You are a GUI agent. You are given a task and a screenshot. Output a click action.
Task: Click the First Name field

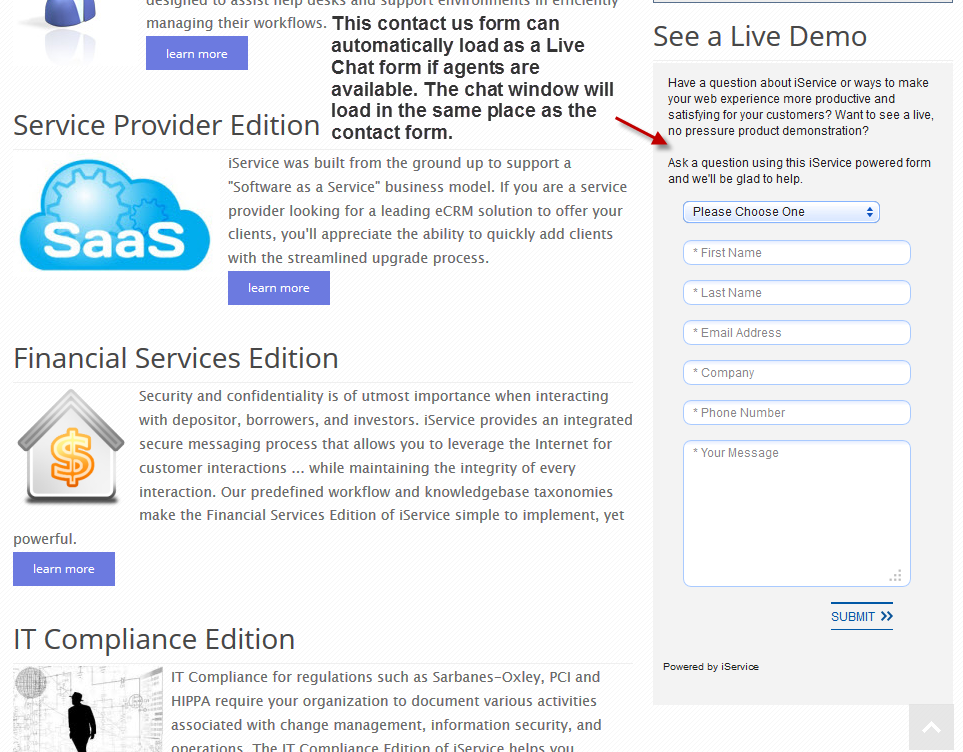pyautogui.click(x=796, y=253)
